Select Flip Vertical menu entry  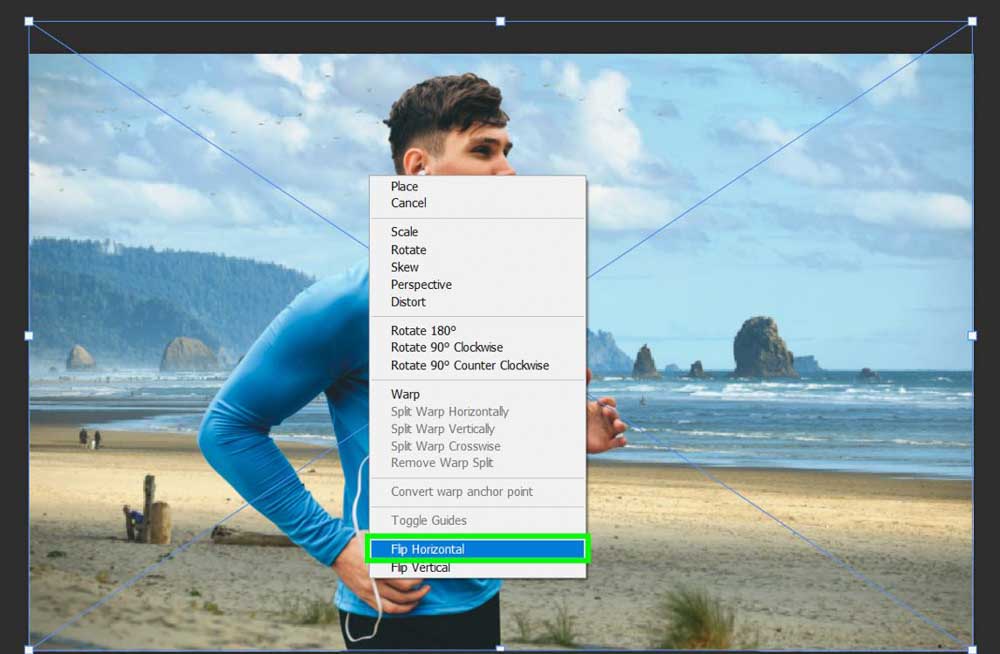point(477,568)
